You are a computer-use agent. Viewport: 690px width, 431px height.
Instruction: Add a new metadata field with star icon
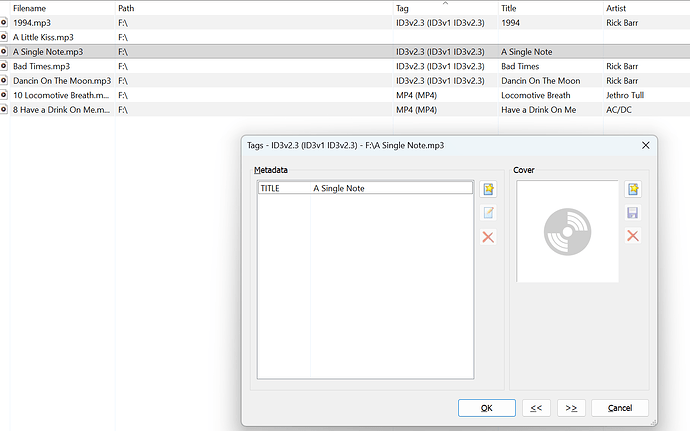click(x=488, y=189)
